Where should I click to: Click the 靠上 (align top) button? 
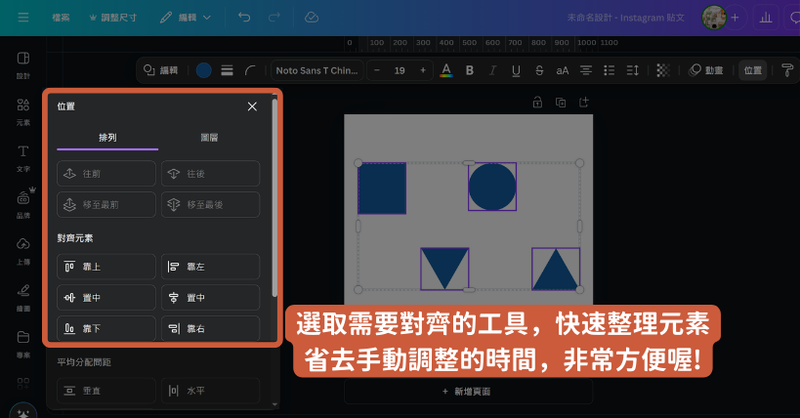coord(106,267)
